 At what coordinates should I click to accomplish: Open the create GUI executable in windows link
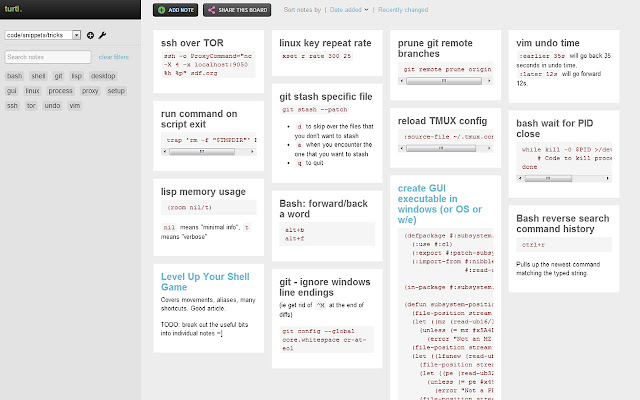pyautogui.click(x=440, y=204)
